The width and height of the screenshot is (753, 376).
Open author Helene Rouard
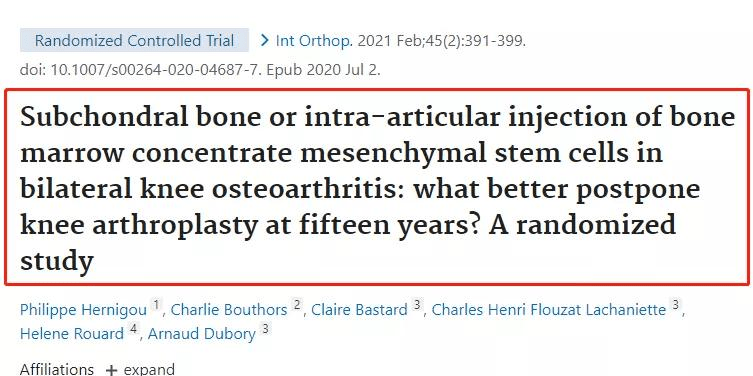pos(72,334)
